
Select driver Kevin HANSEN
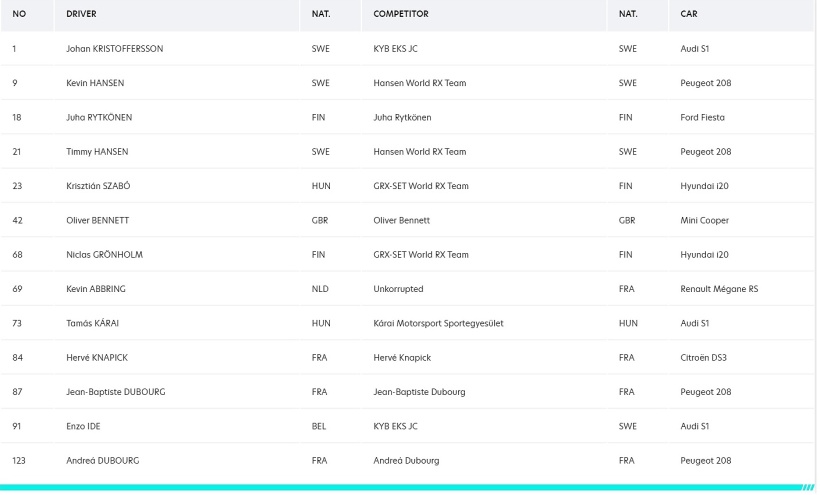97,83
